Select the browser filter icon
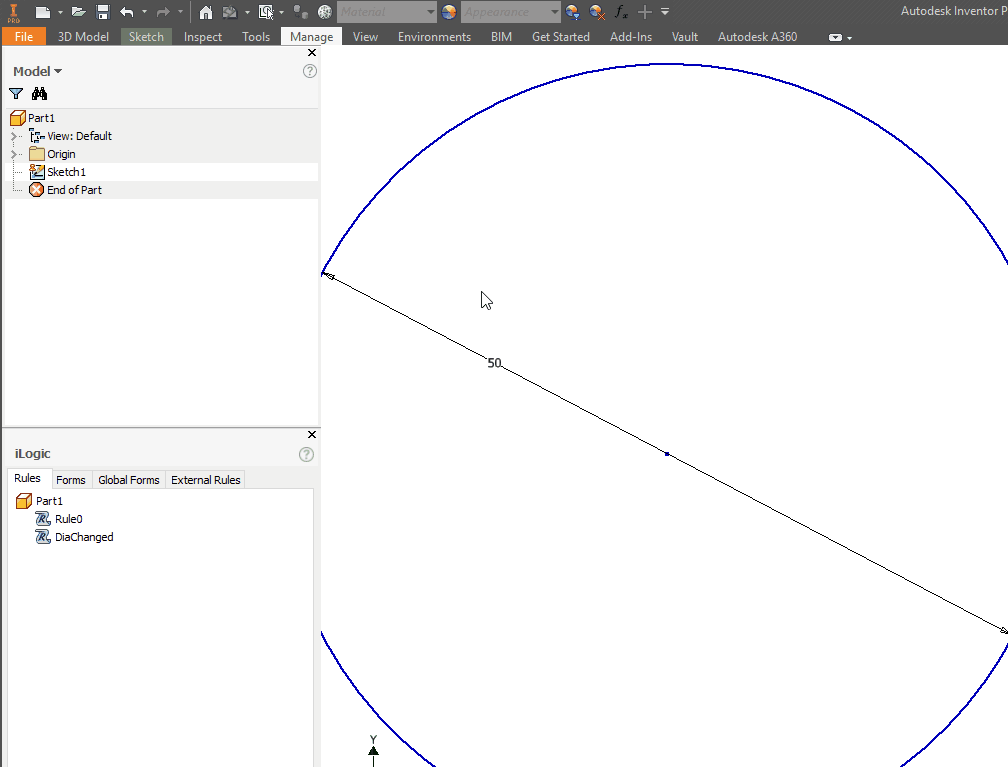The width and height of the screenshot is (1008, 767). [x=15, y=93]
